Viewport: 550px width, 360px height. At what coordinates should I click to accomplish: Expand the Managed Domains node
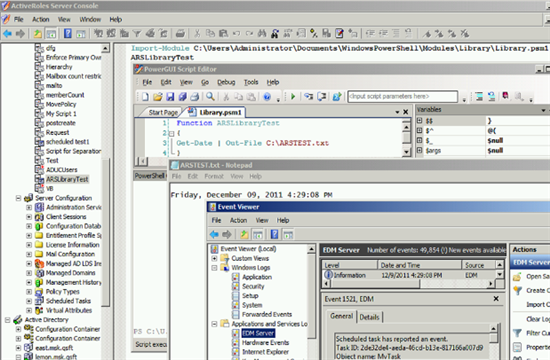click(x=29, y=273)
